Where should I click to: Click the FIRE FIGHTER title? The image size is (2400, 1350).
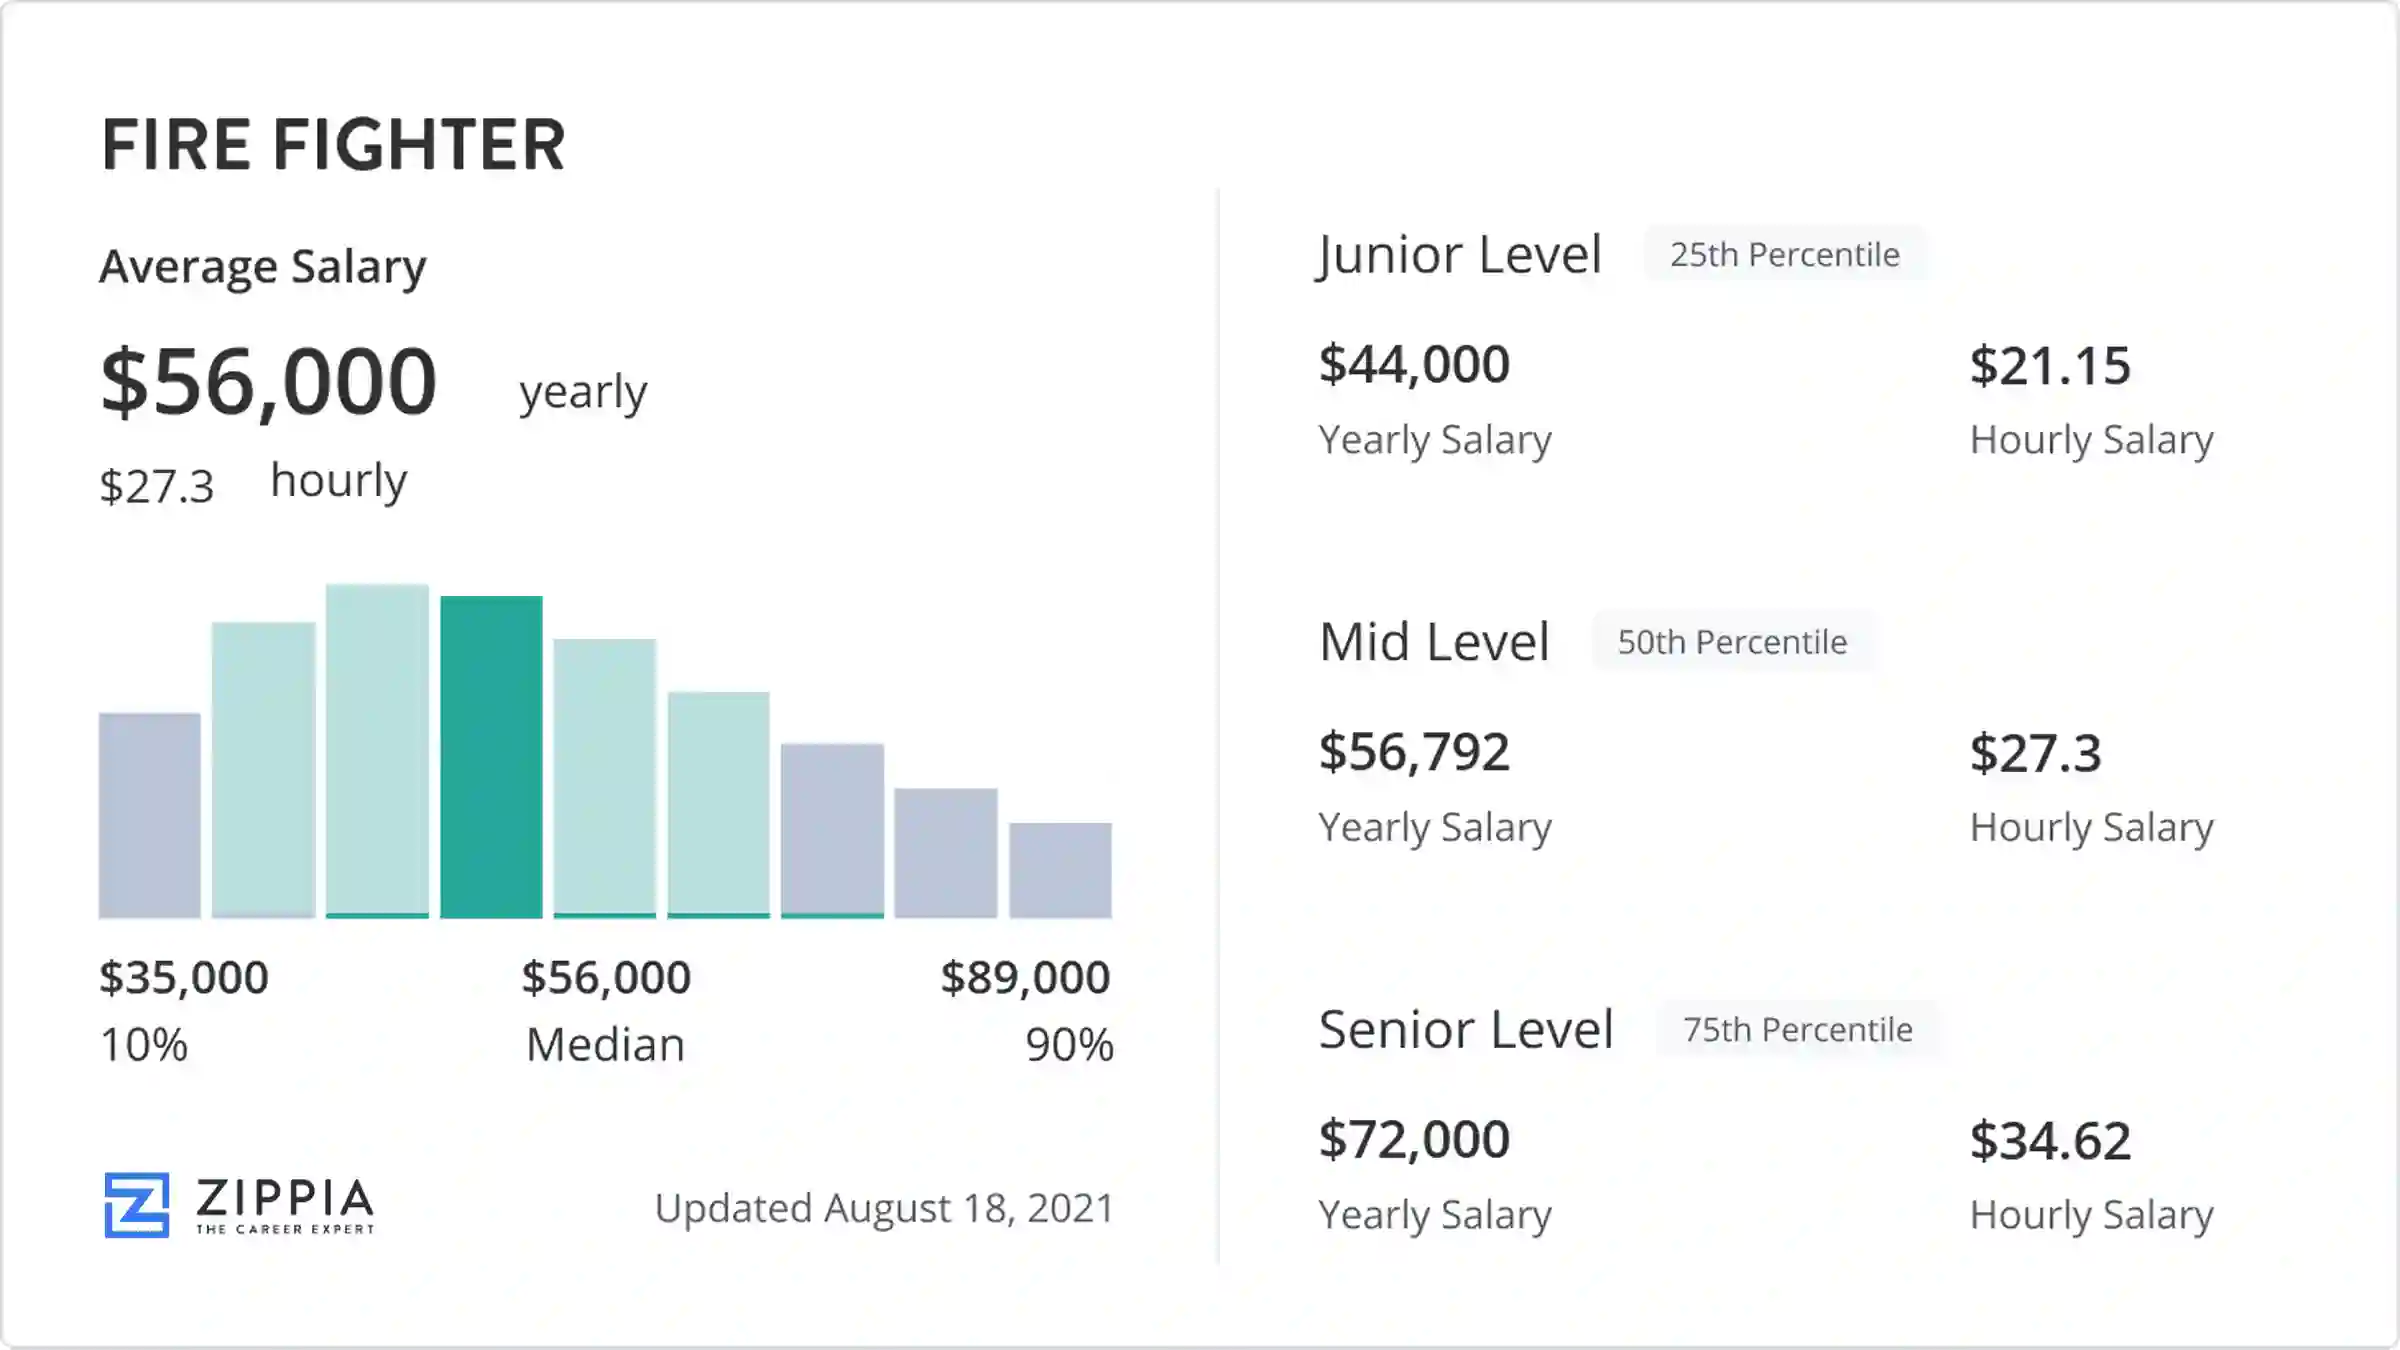pyautogui.click(x=333, y=145)
